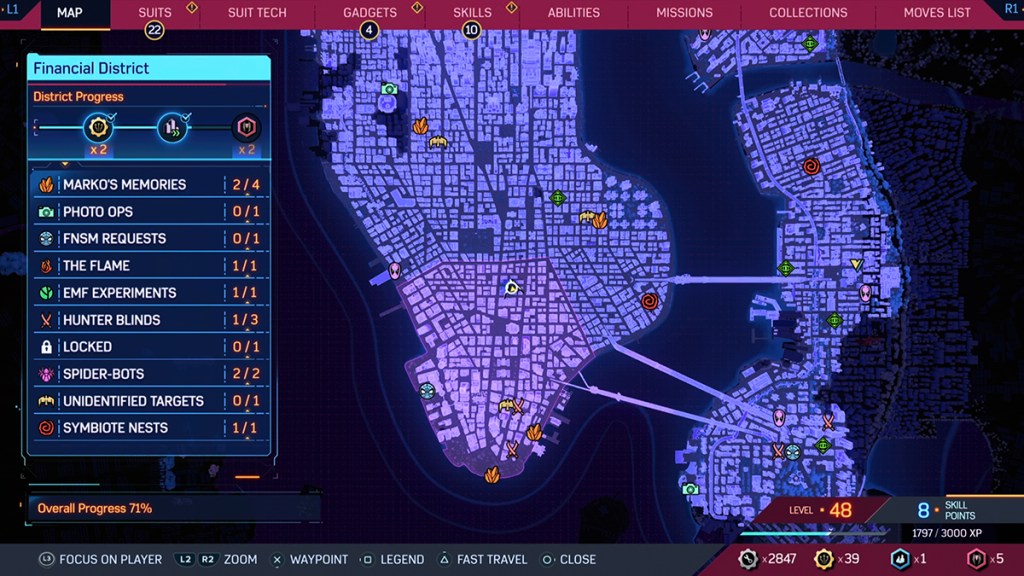The width and height of the screenshot is (1024, 576).
Task: Select the Symbiote Nests row
Action: (x=149, y=428)
